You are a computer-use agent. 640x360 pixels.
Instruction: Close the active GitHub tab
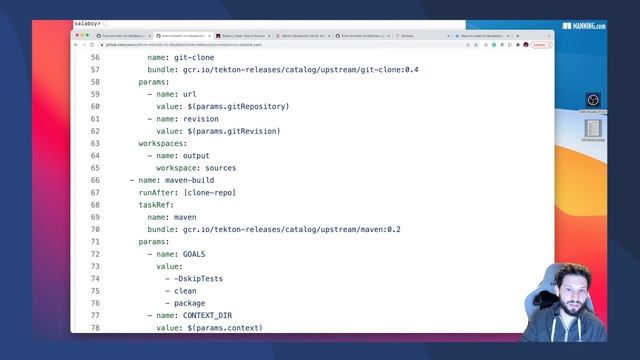[209, 36]
